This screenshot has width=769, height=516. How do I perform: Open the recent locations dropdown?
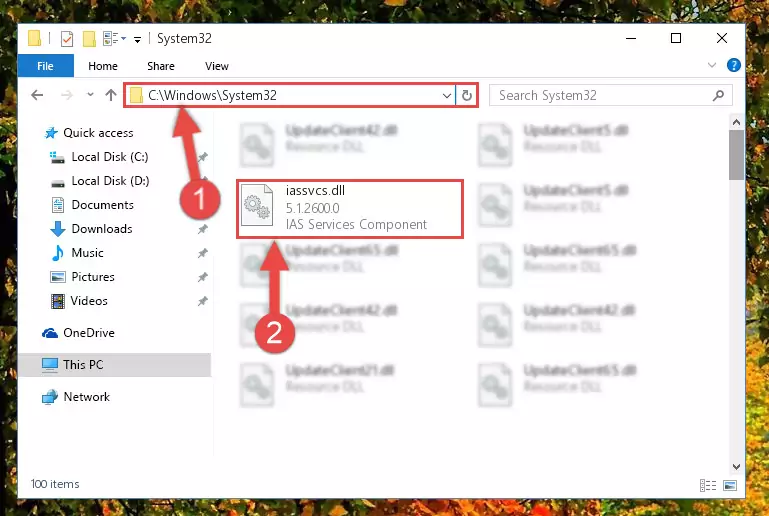point(90,95)
